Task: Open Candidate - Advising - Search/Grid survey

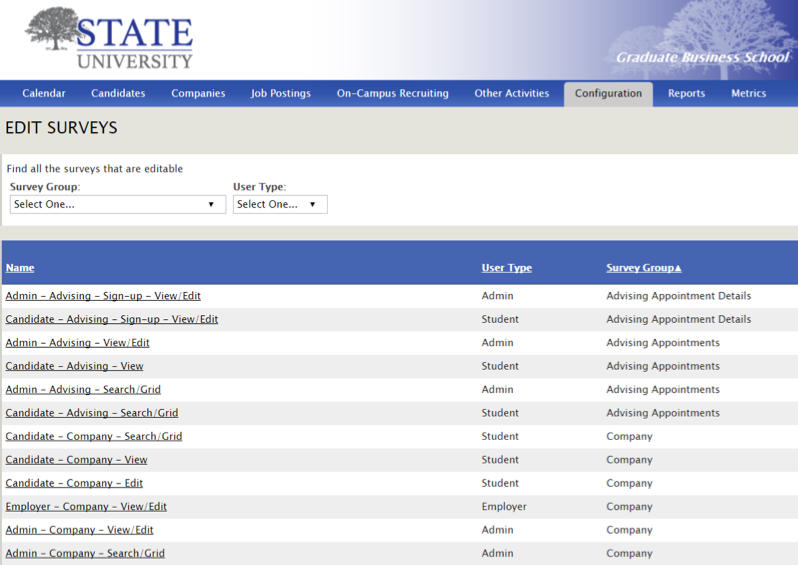Action: point(92,413)
